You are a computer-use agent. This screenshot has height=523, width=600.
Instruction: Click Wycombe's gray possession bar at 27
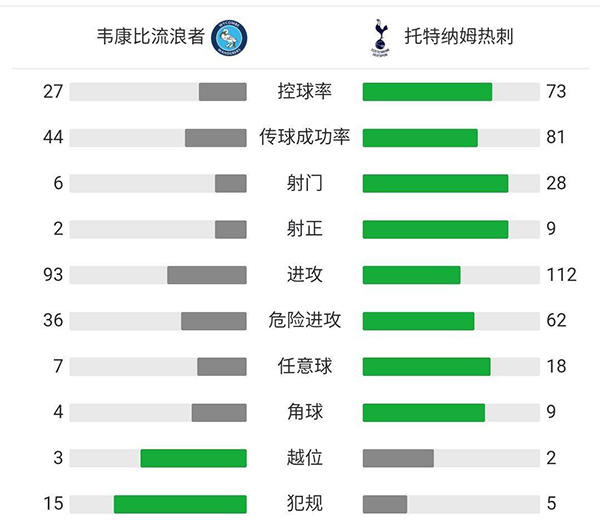(222, 92)
